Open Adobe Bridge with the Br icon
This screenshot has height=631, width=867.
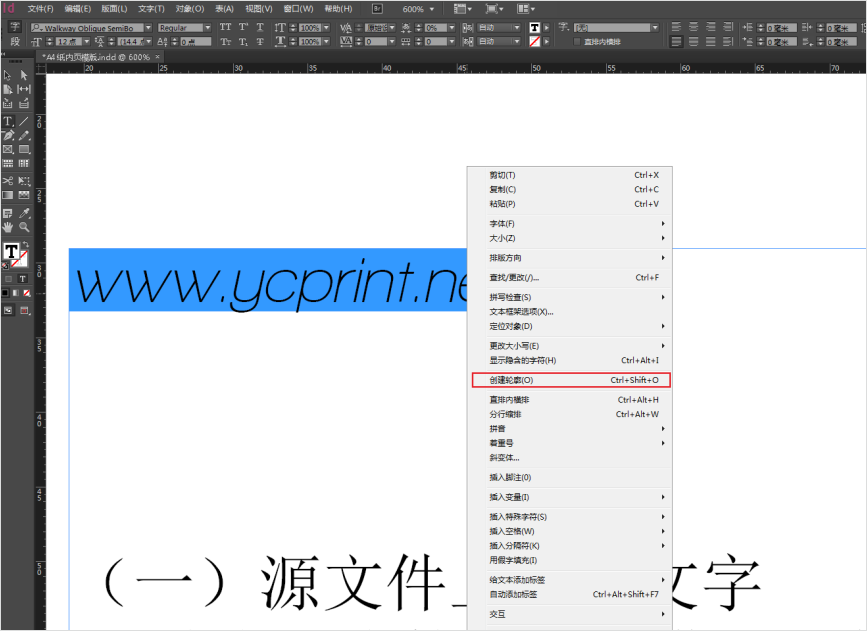[x=378, y=8]
